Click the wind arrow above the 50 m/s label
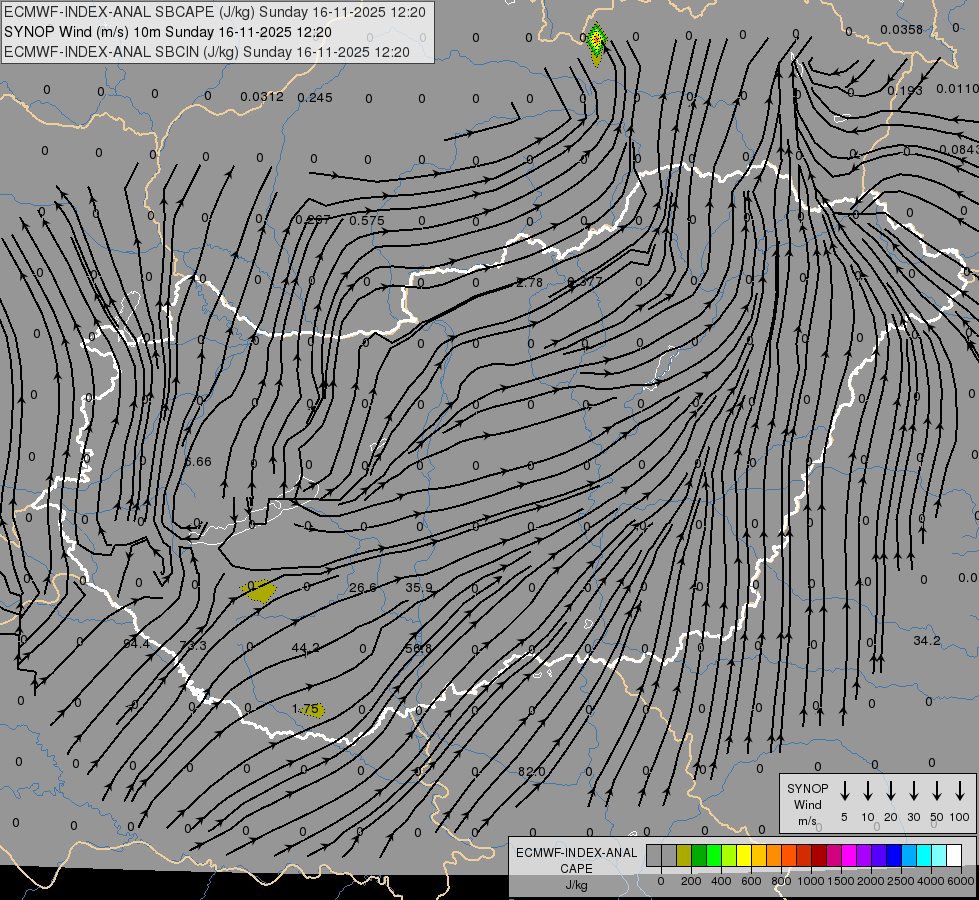979x900 pixels. pyautogui.click(x=937, y=791)
